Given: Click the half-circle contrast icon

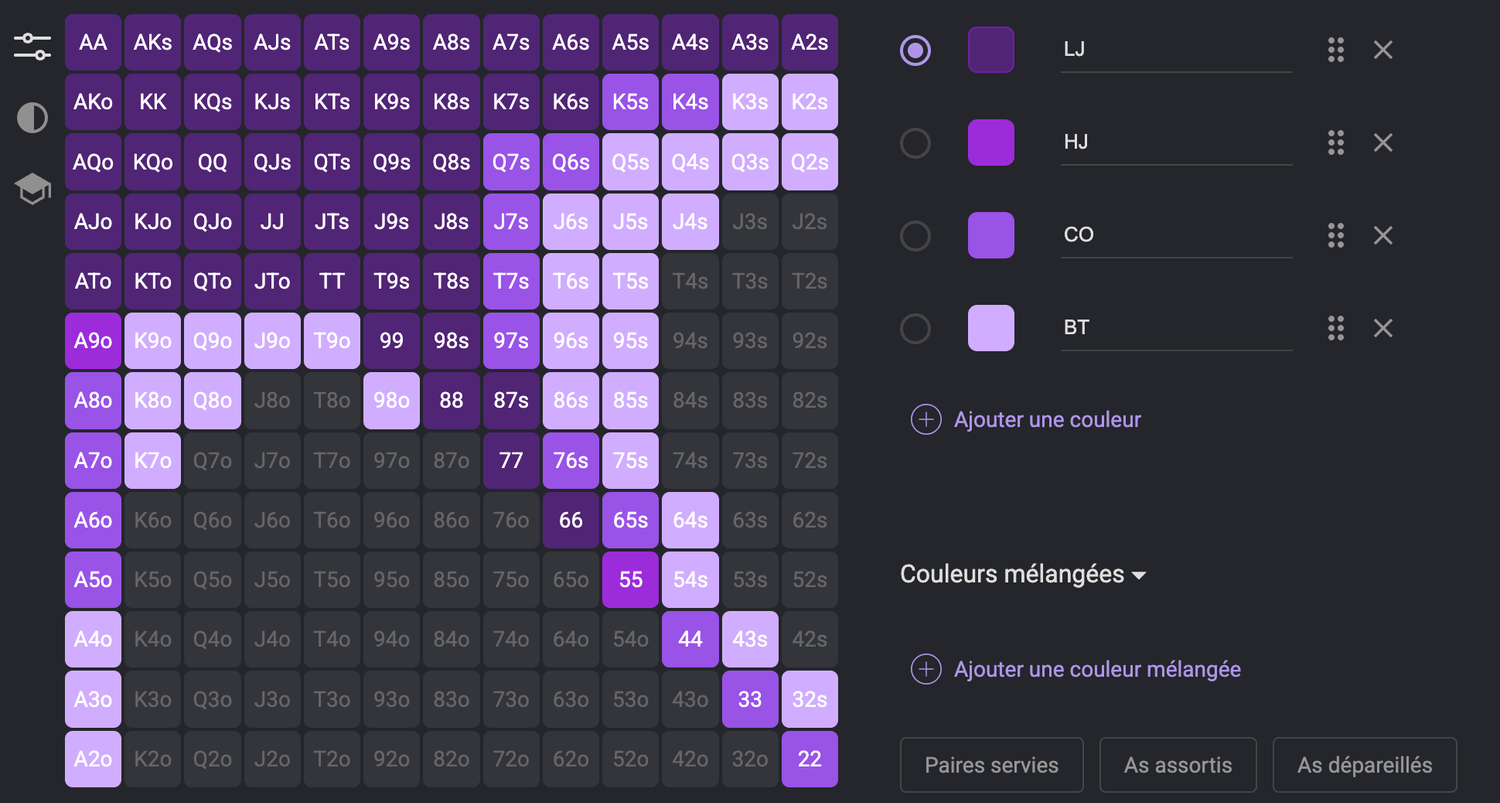Looking at the screenshot, I should [x=32, y=118].
